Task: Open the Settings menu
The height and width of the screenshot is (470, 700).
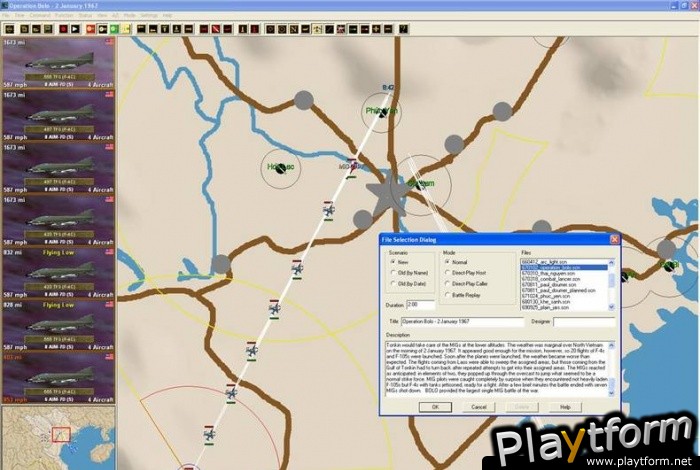Action: [148, 16]
